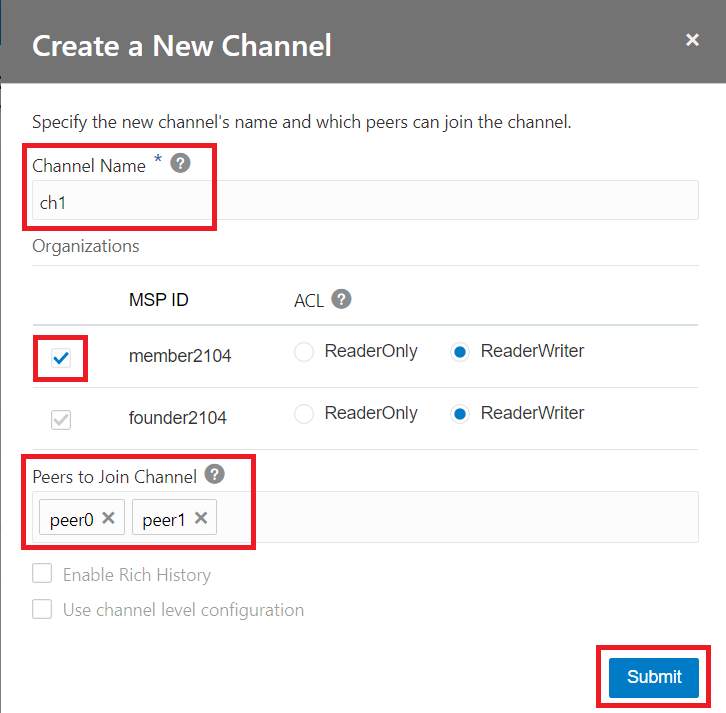Click help icon next to Peers to Join Channel

(213, 475)
